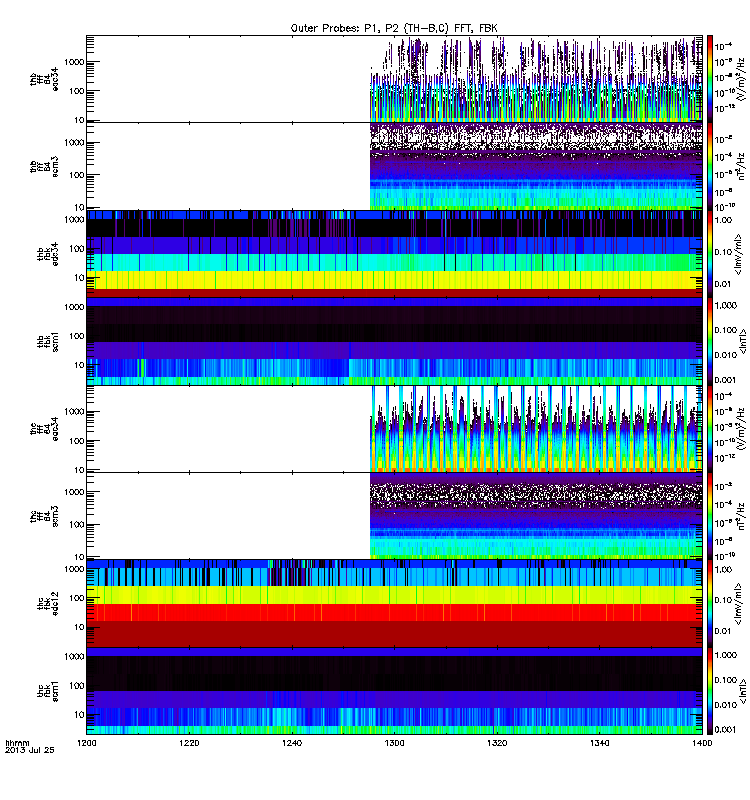Viewport: 750px width, 800px height.
Task: Click the '1300' time label on the x-axis
Action: point(394,743)
